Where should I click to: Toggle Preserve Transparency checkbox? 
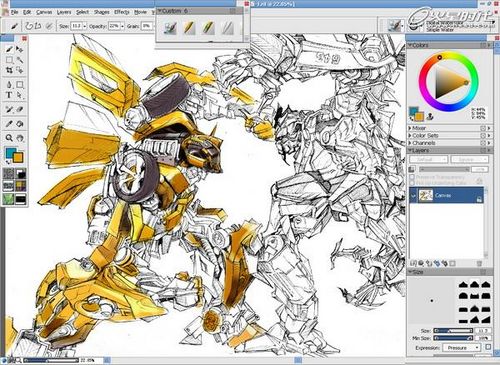coord(412,177)
